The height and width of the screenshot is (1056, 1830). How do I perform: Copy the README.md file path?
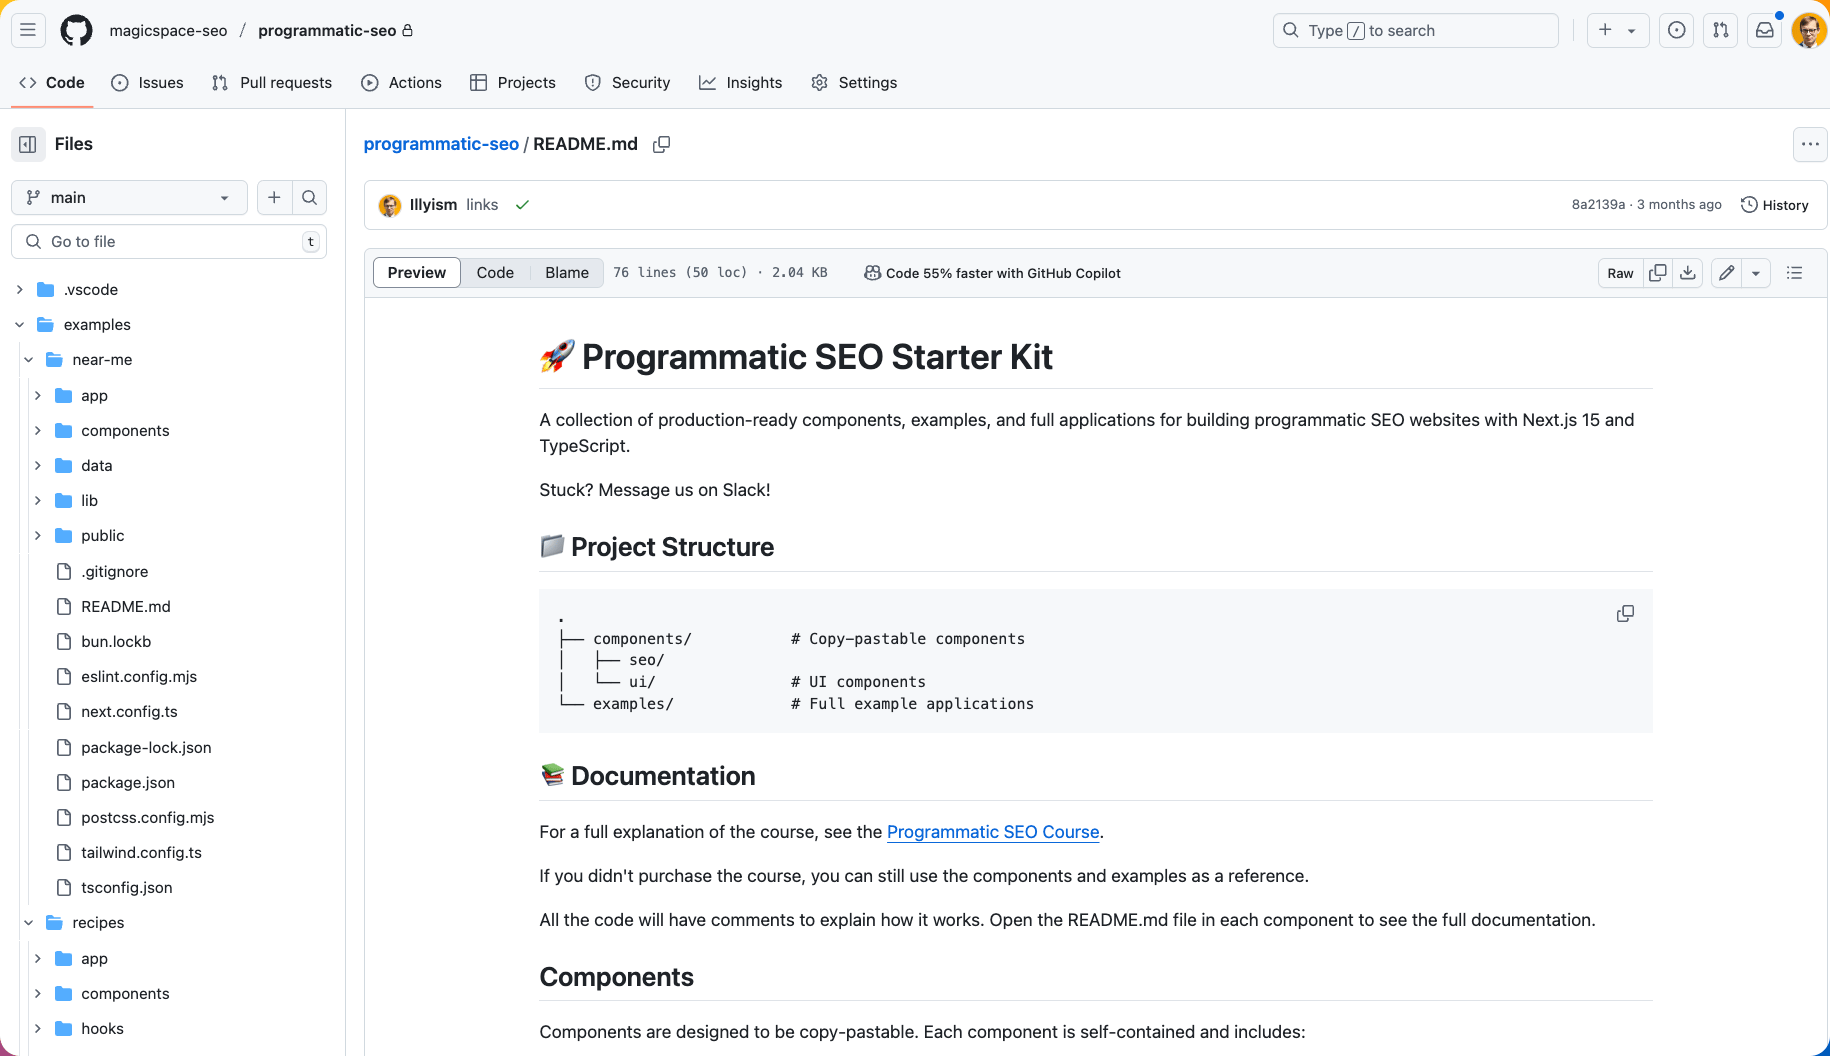point(661,144)
